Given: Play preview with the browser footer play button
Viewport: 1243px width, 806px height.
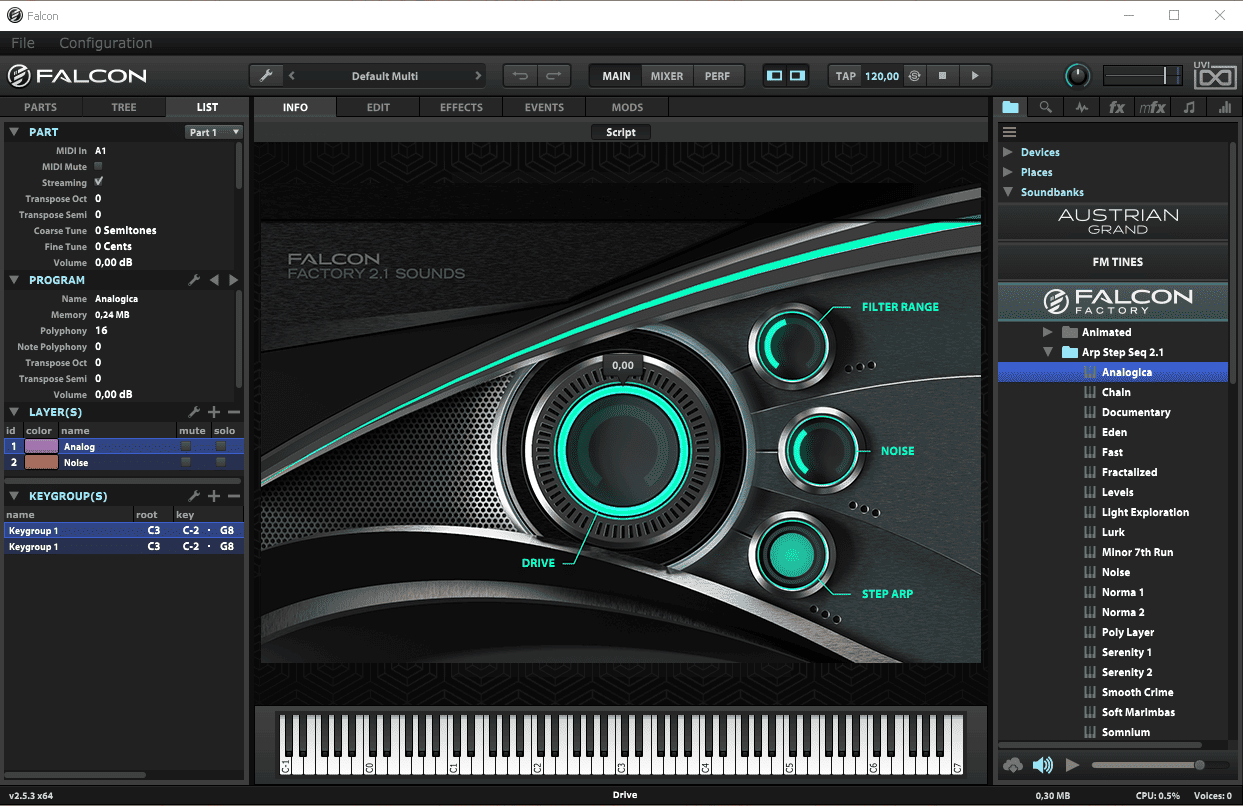Looking at the screenshot, I should point(1072,765).
